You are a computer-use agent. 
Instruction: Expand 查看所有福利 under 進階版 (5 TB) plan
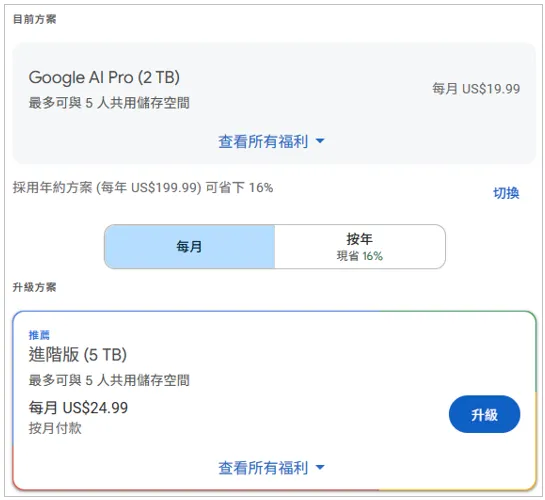coord(271,468)
